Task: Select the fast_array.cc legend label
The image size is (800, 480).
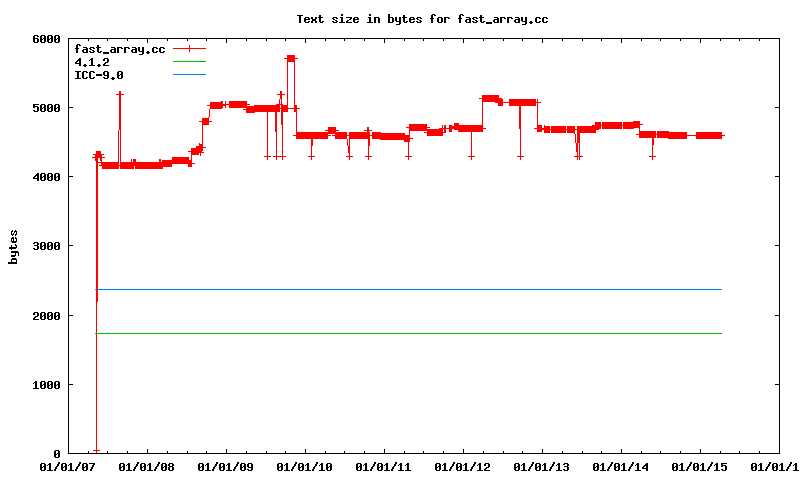Action: coord(119,48)
